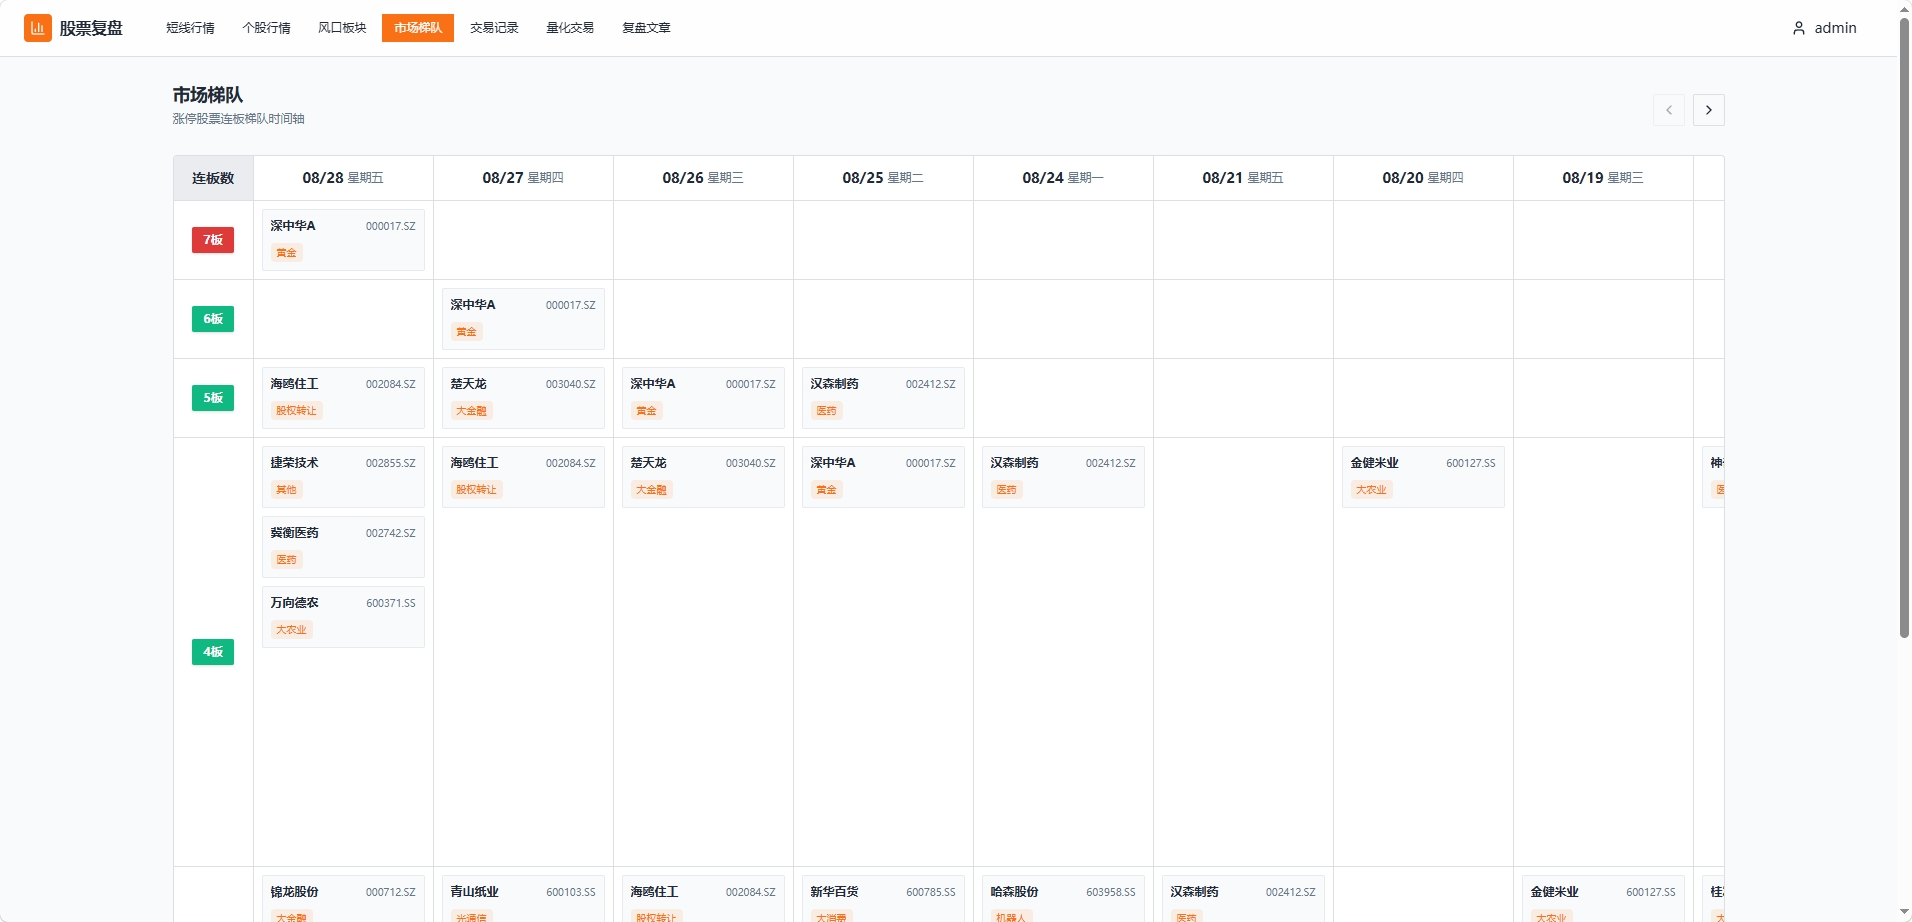Open the admin user profile icon
The width and height of the screenshot is (1912, 922).
point(1799,28)
